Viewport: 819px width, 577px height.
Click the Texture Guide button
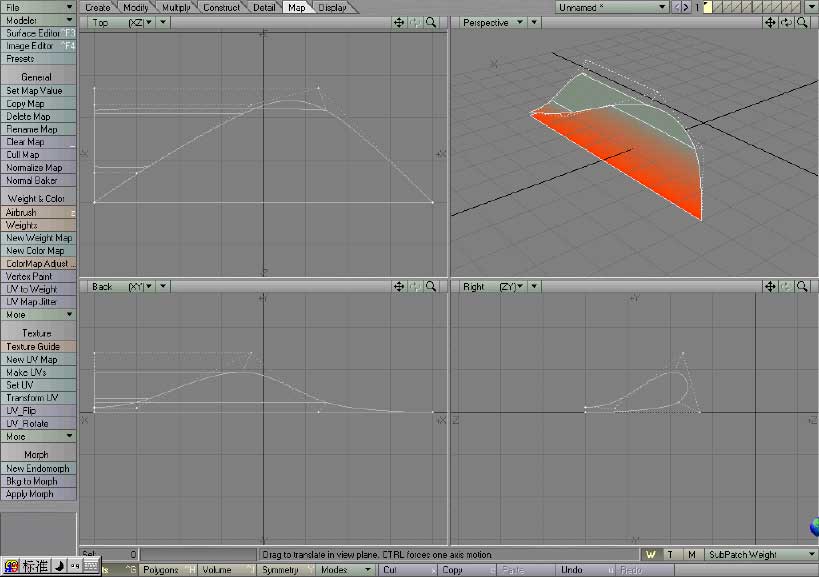tap(39, 346)
